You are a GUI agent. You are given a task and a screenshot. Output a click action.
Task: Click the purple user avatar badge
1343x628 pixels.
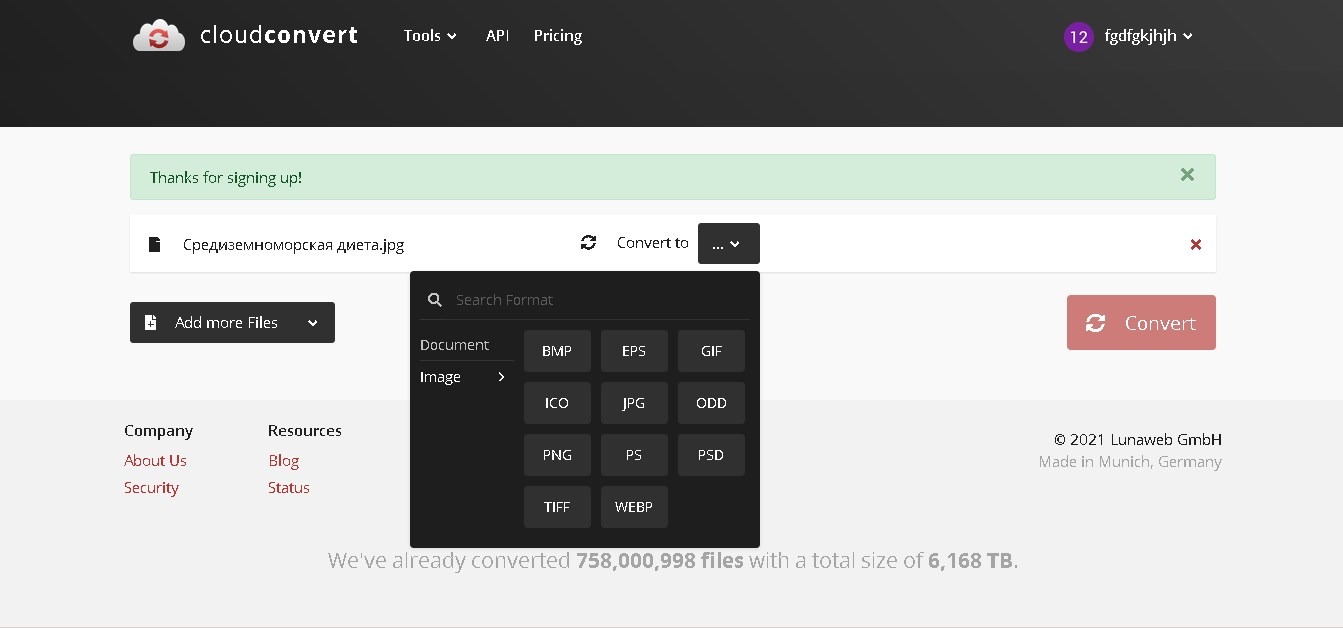[1078, 37]
